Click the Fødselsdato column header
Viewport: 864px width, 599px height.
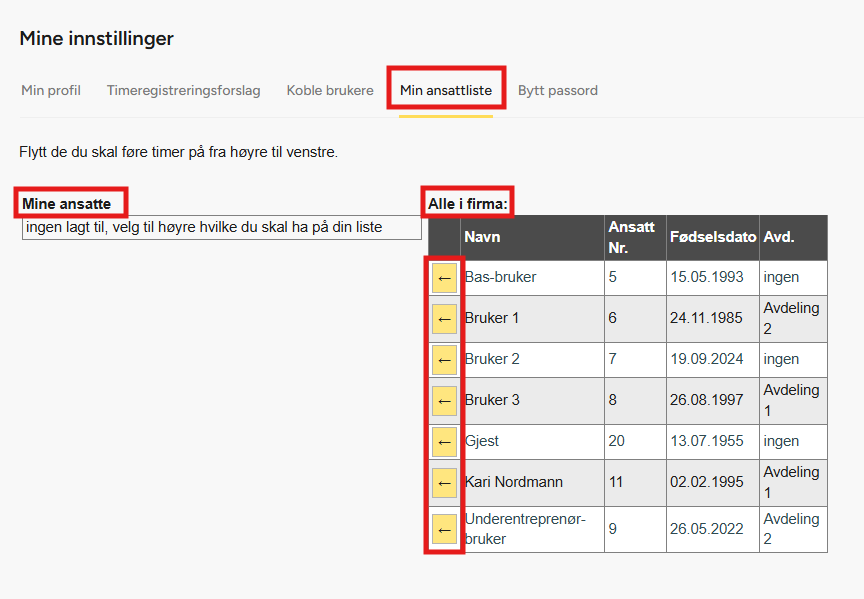[x=712, y=238]
